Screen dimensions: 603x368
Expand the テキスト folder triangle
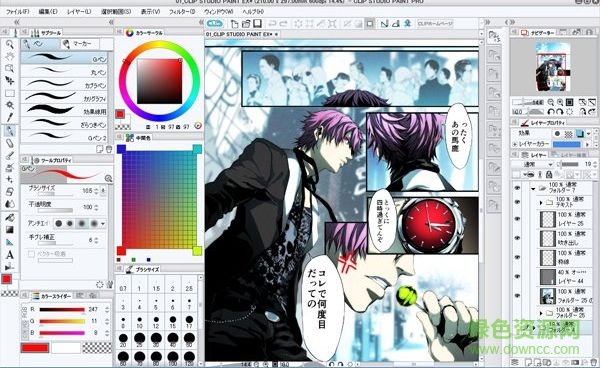tap(541, 203)
